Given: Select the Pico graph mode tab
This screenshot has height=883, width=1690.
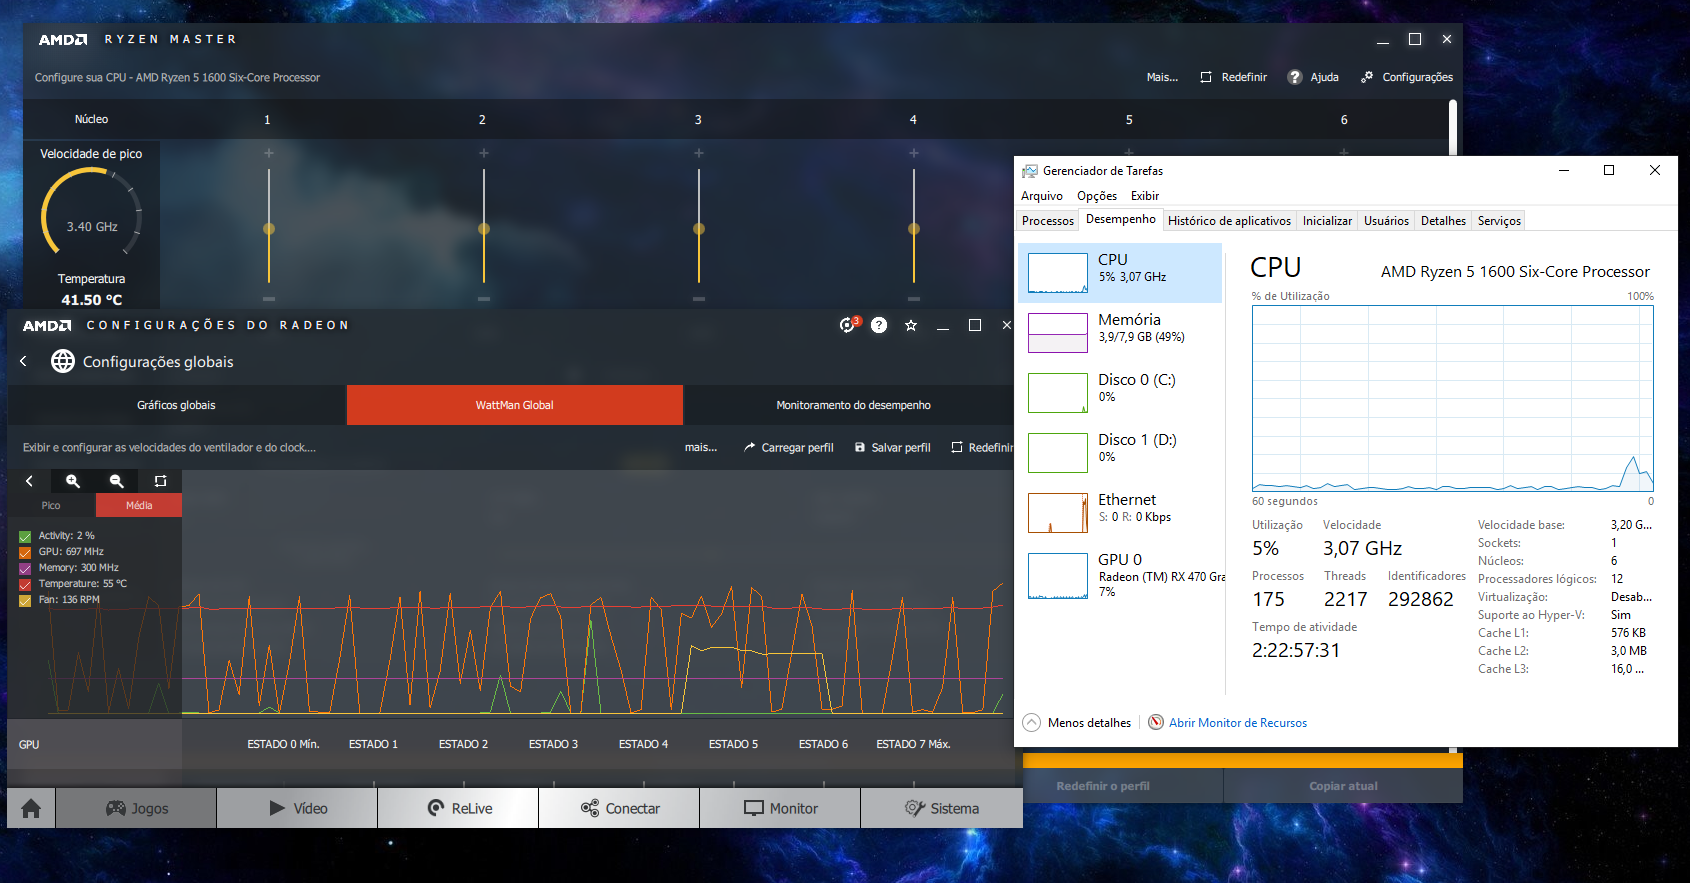Looking at the screenshot, I should click(x=51, y=505).
